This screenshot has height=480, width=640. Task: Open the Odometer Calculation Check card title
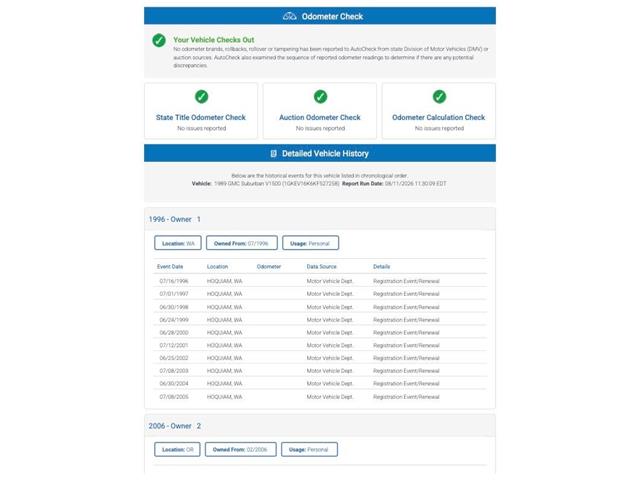pos(439,118)
